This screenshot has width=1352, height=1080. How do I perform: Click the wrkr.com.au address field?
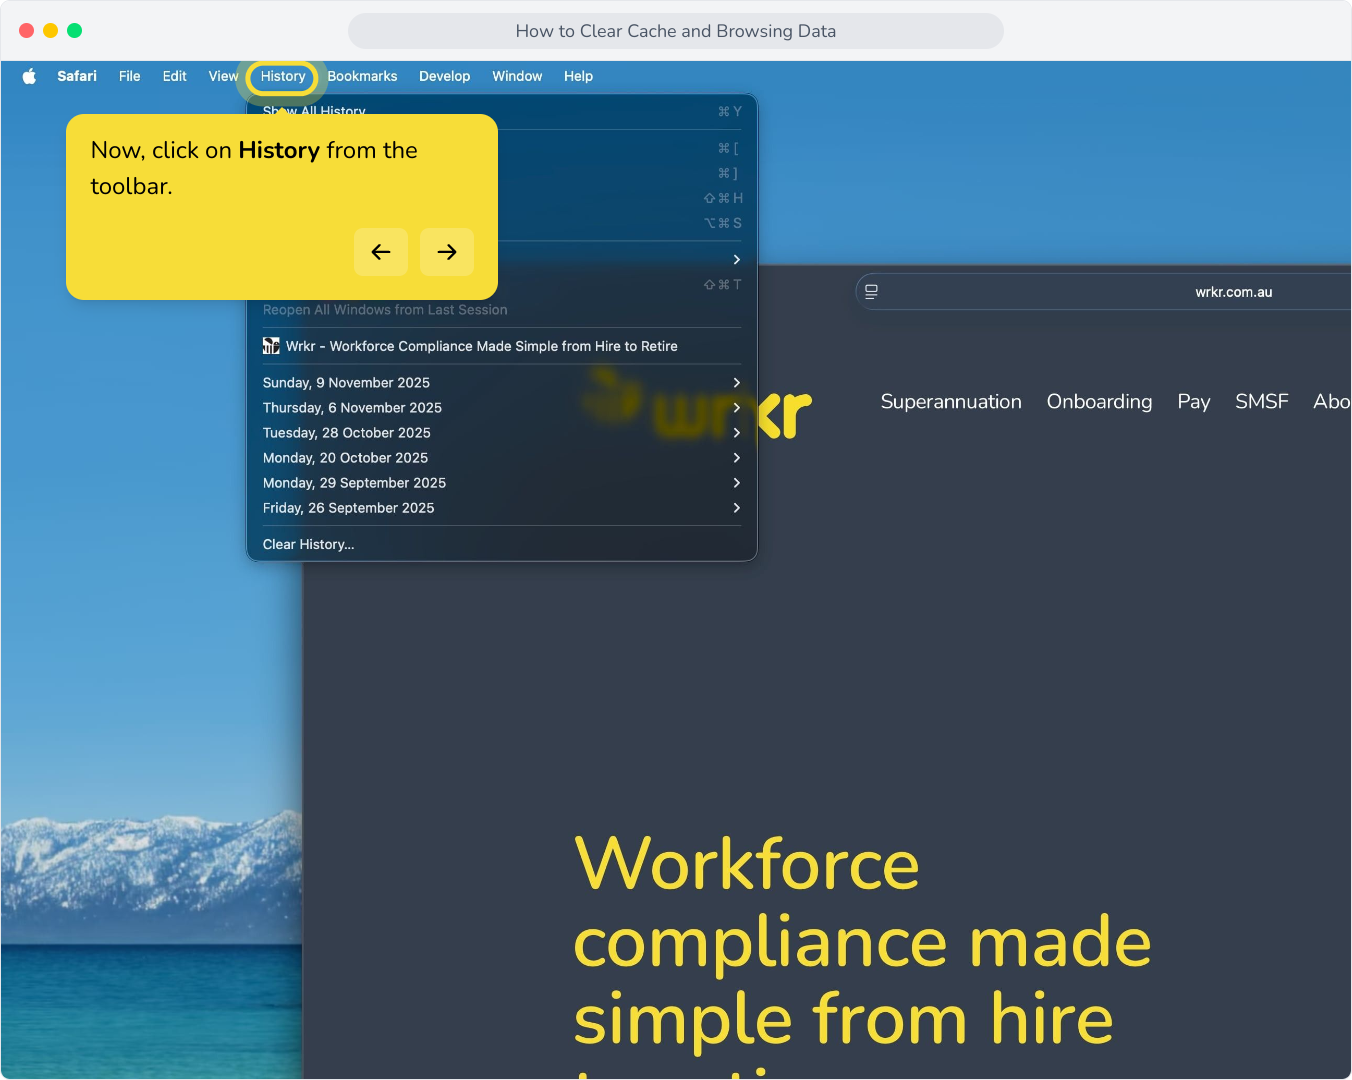click(1104, 292)
